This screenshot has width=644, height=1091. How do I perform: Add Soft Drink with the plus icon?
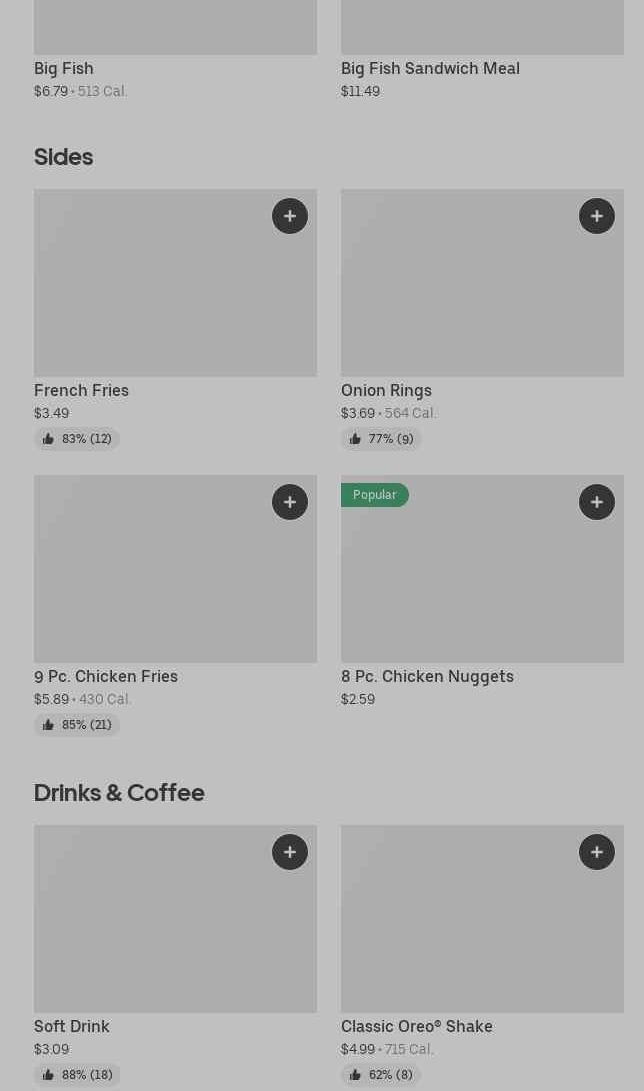click(x=290, y=852)
